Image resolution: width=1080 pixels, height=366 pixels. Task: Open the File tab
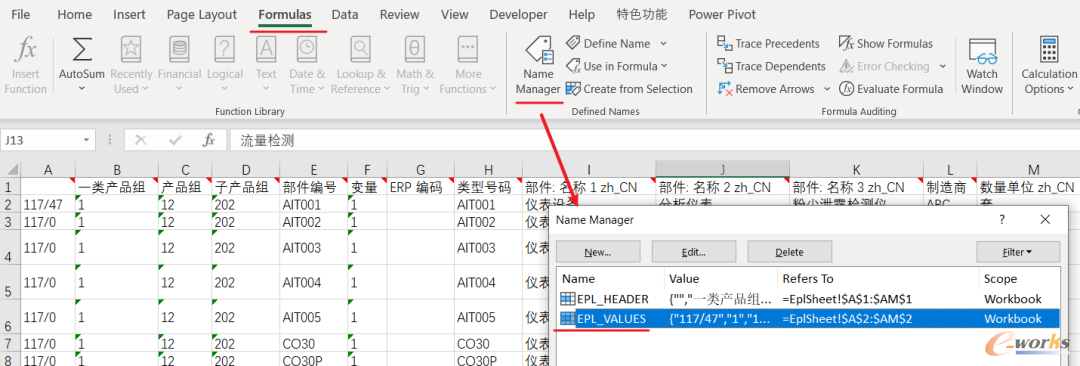coord(21,14)
